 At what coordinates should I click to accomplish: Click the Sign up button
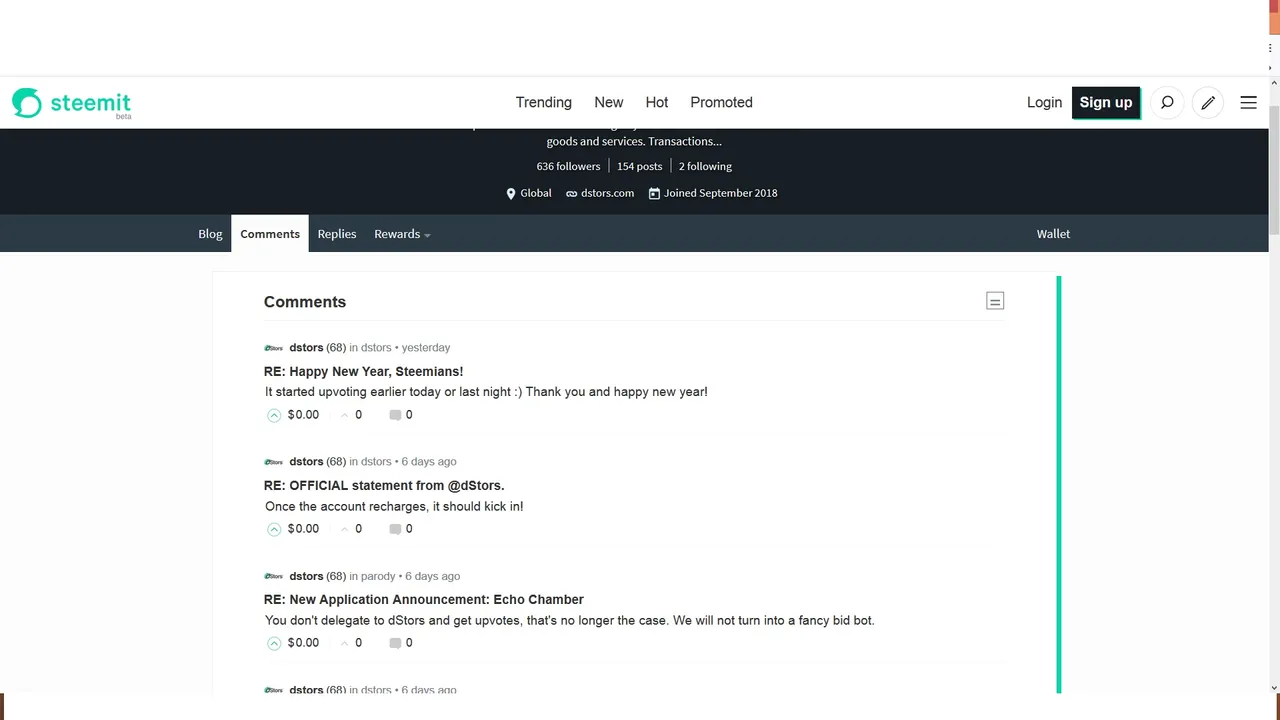[x=1106, y=102]
